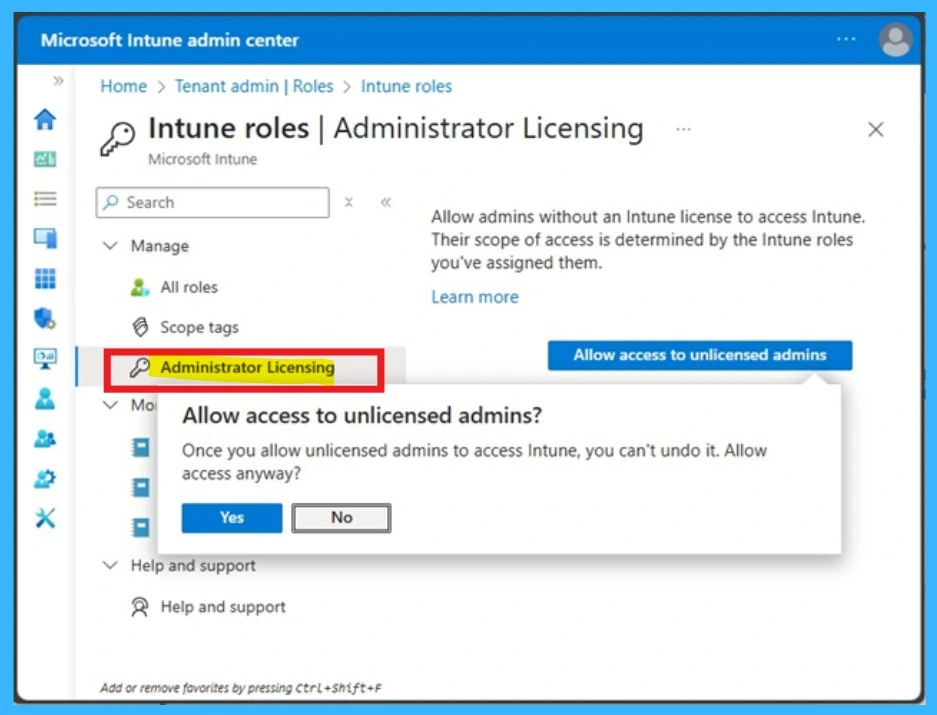This screenshot has height=715, width=937.
Task: Click inside the Search input field
Action: click(212, 202)
